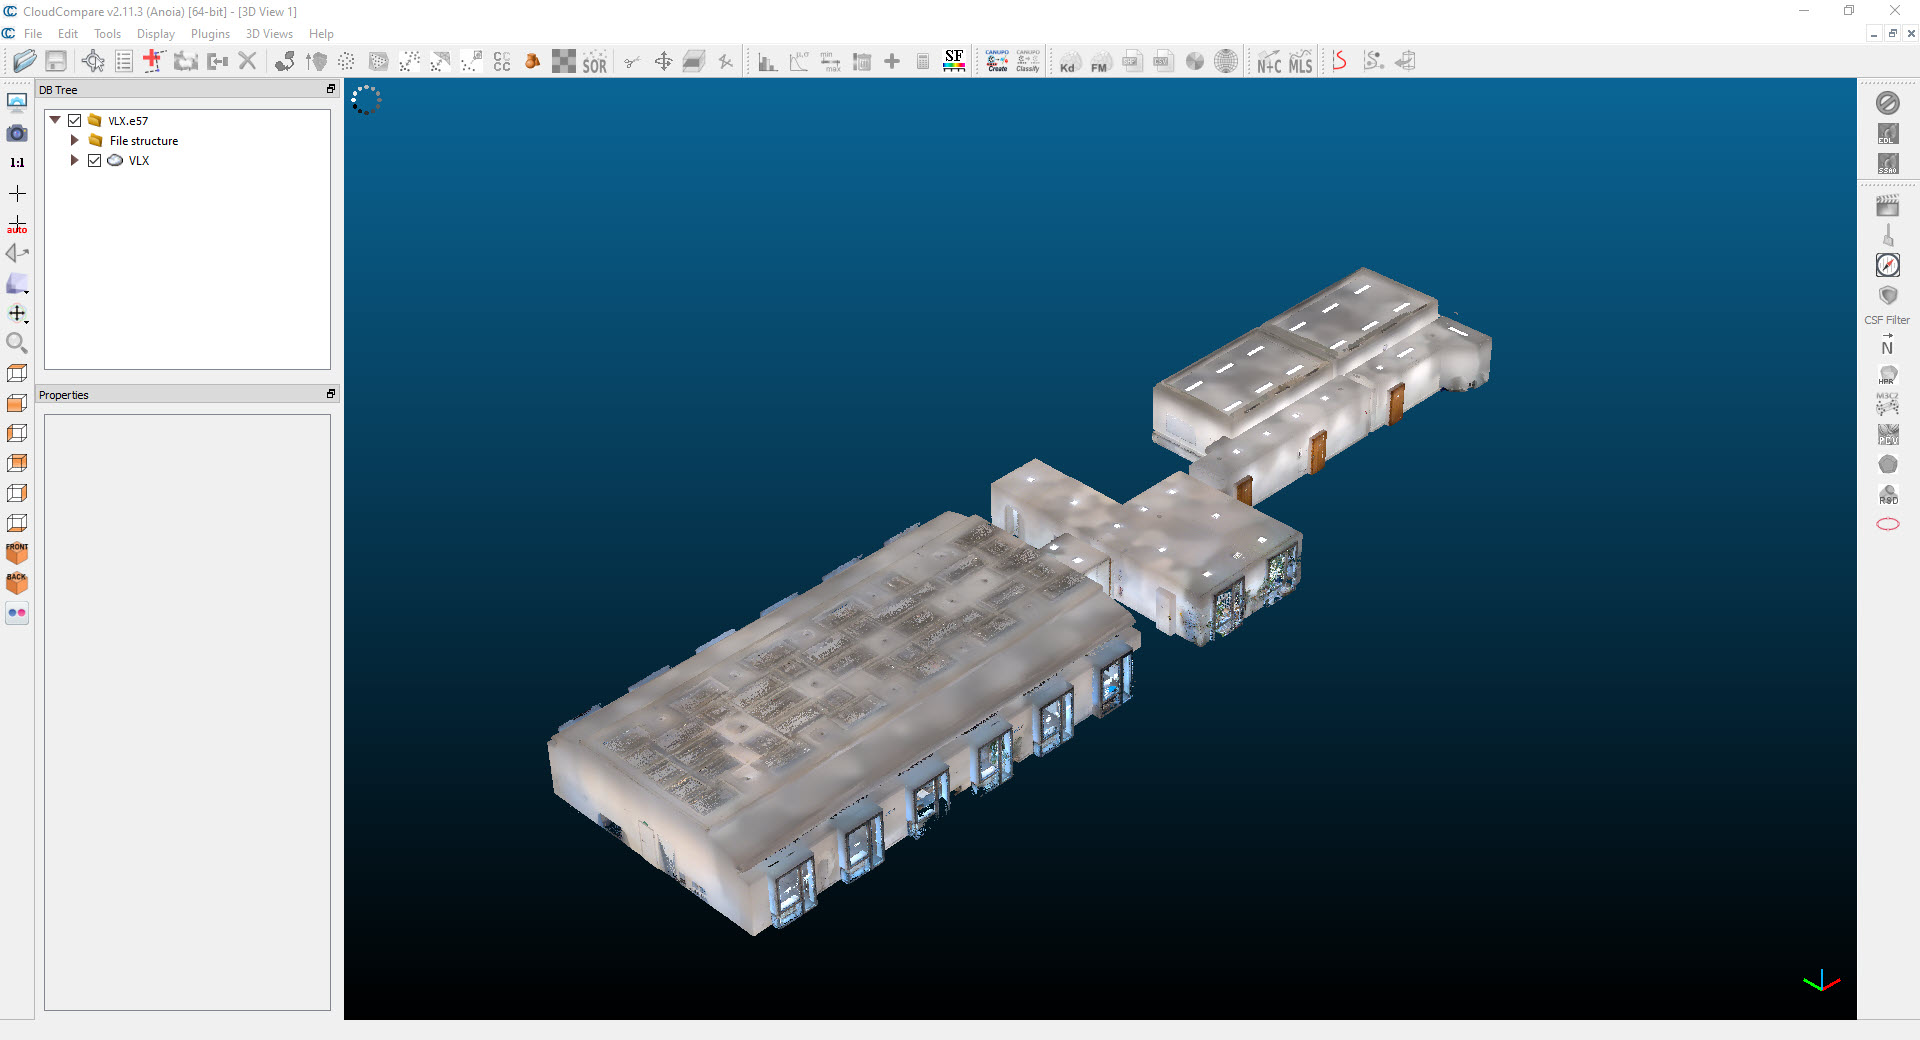This screenshot has width=1920, height=1040.
Task: Click the camera snapshot icon
Action: (17, 133)
